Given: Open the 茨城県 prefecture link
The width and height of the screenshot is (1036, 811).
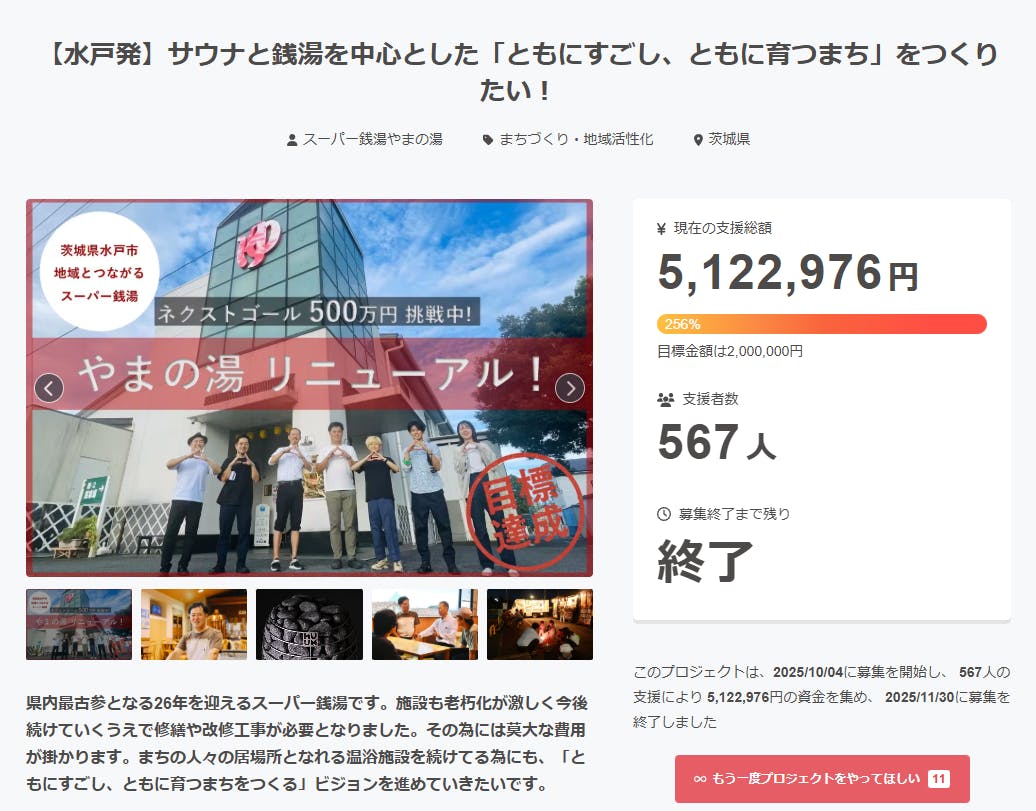Looking at the screenshot, I should [x=729, y=140].
